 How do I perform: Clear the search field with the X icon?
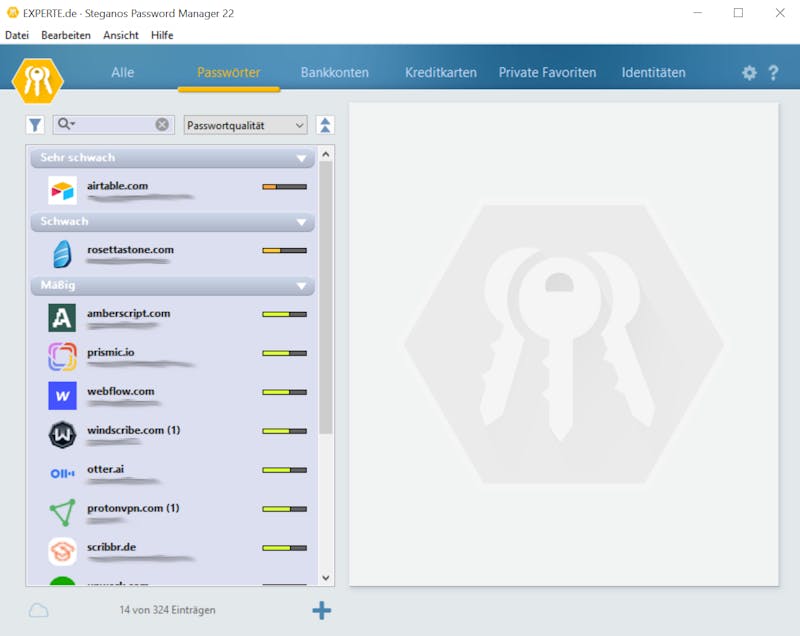tap(162, 124)
